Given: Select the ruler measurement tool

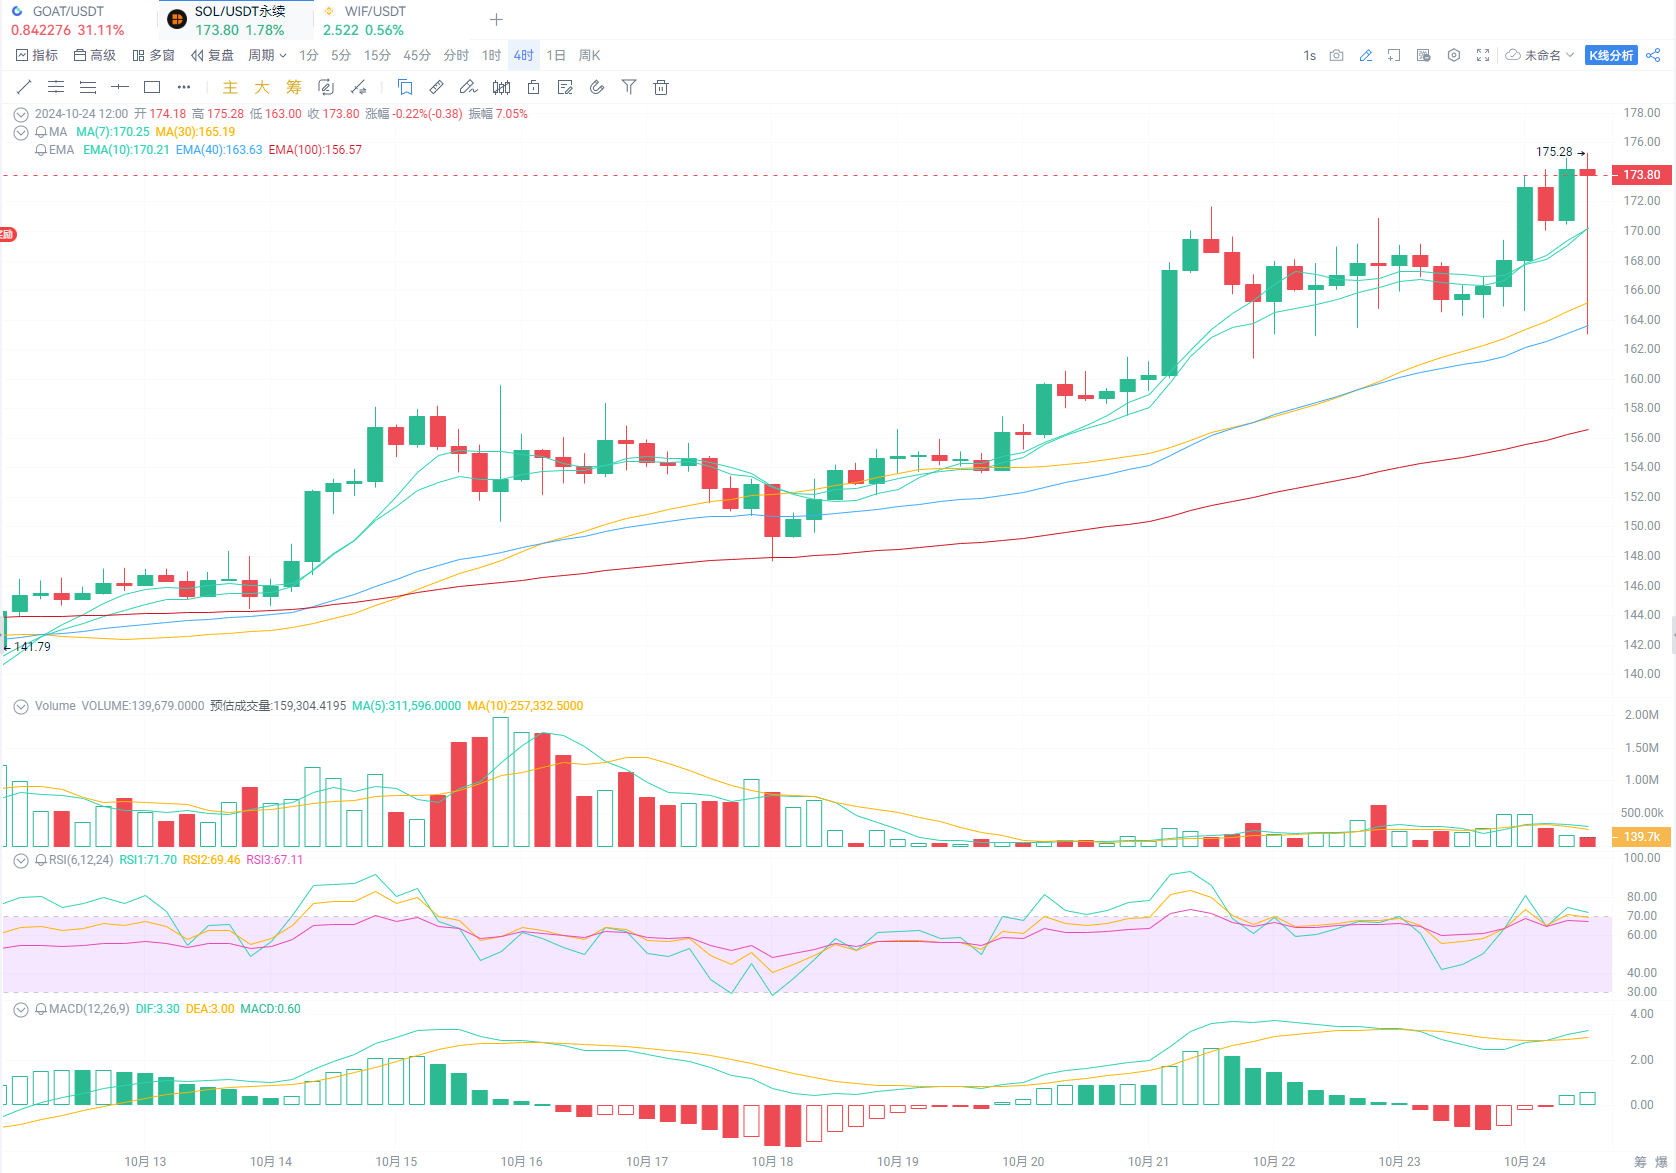Looking at the screenshot, I should 437,87.
